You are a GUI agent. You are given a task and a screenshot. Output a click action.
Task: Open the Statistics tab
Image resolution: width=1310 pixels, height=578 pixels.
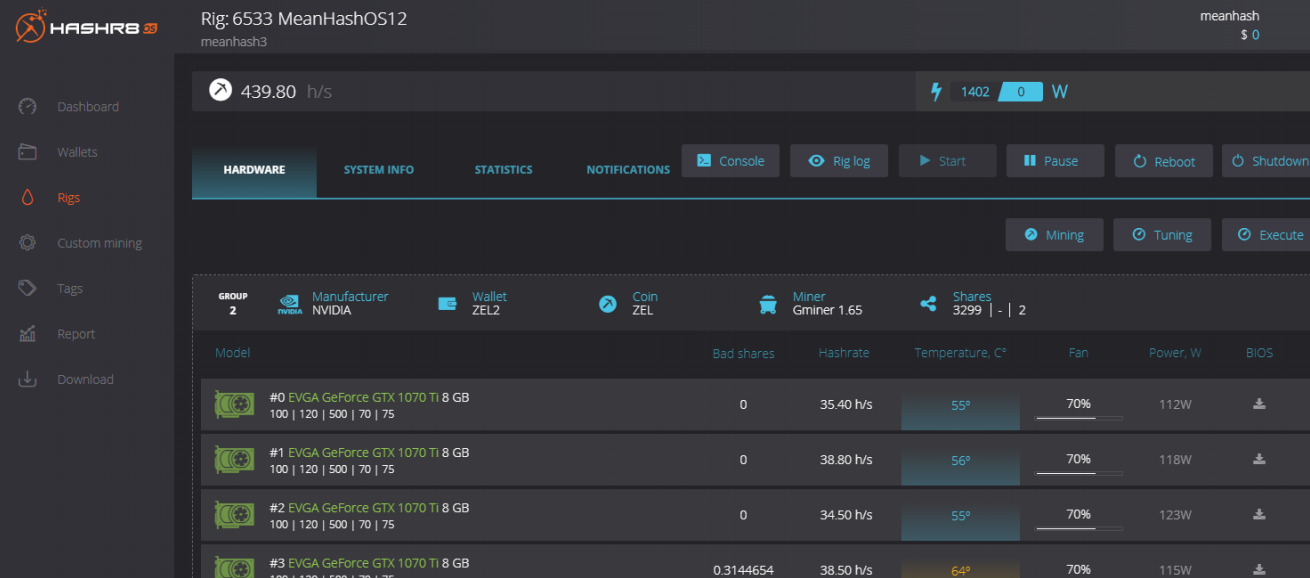point(503,170)
